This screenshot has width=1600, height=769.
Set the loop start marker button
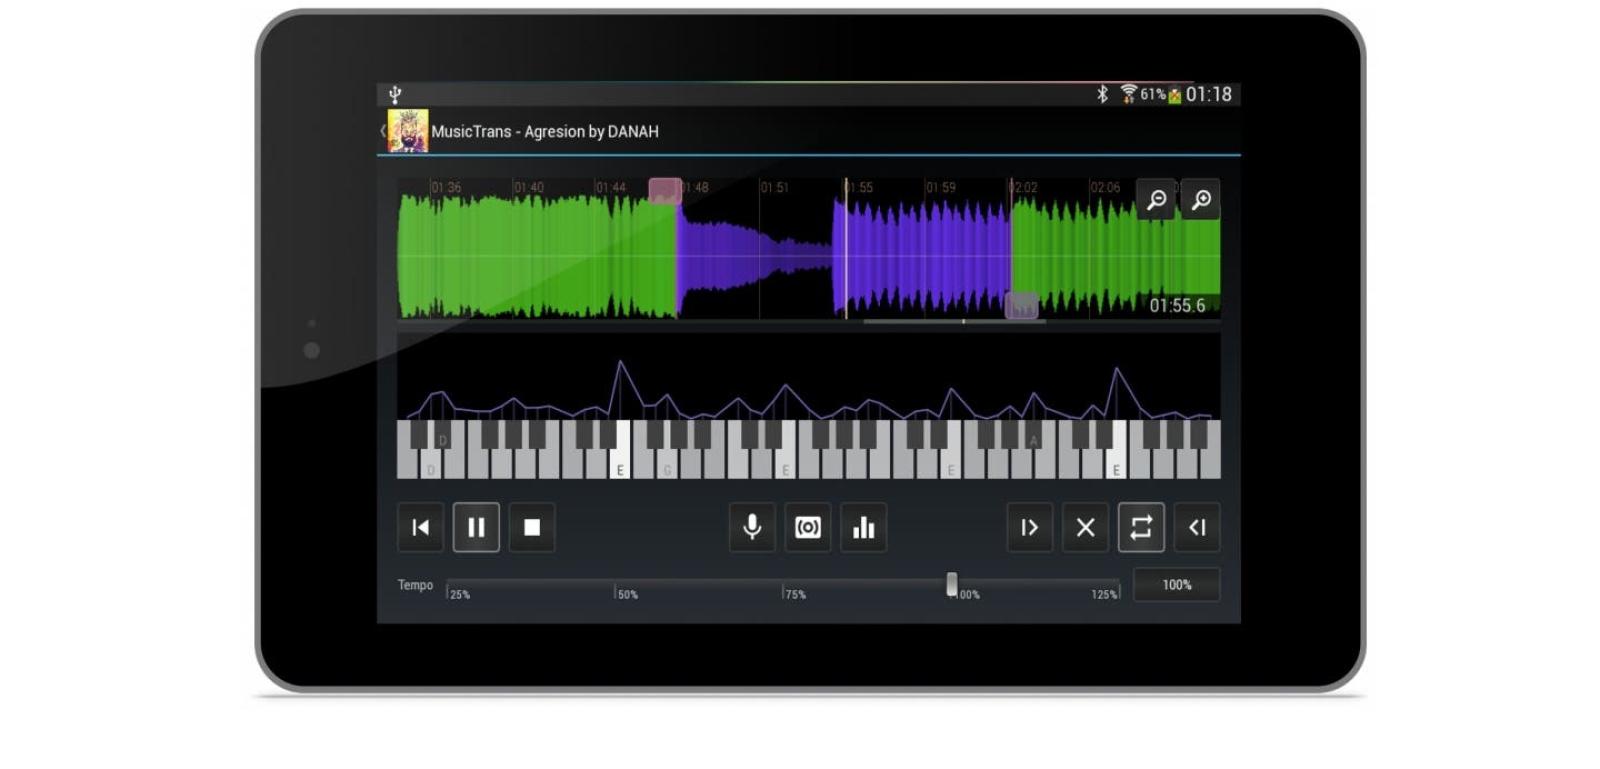pyautogui.click(x=1029, y=527)
